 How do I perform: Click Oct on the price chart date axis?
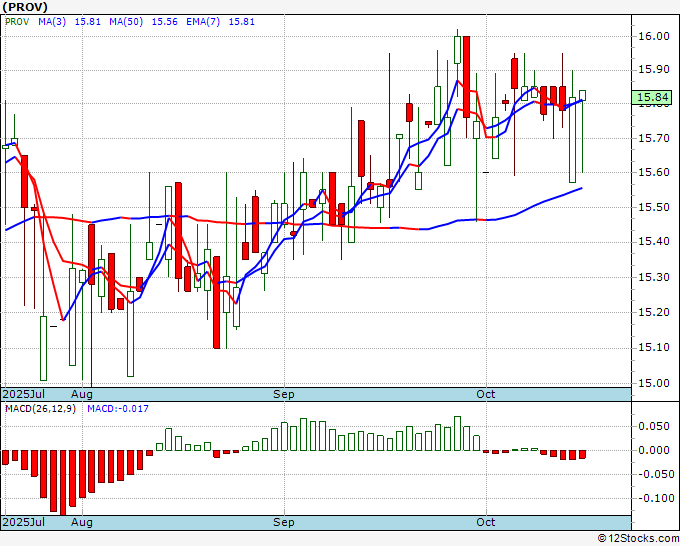[486, 394]
